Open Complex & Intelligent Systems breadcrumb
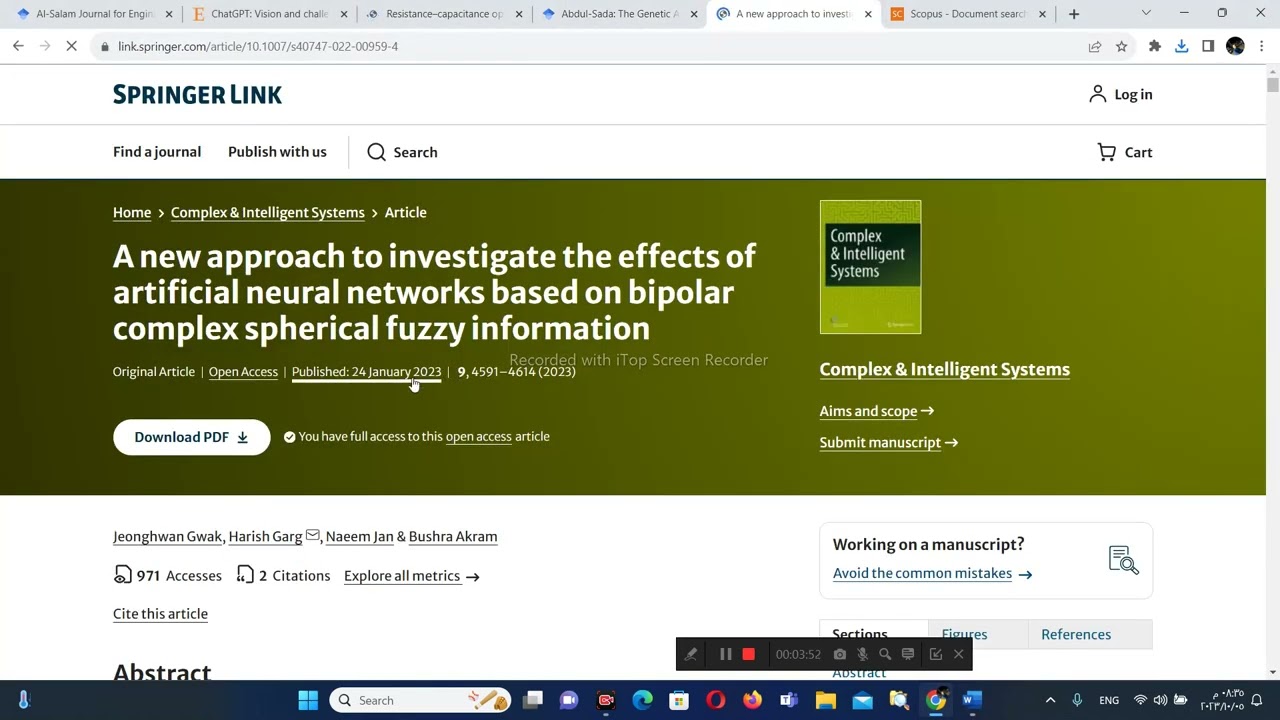This screenshot has width=1280, height=720. tap(268, 212)
